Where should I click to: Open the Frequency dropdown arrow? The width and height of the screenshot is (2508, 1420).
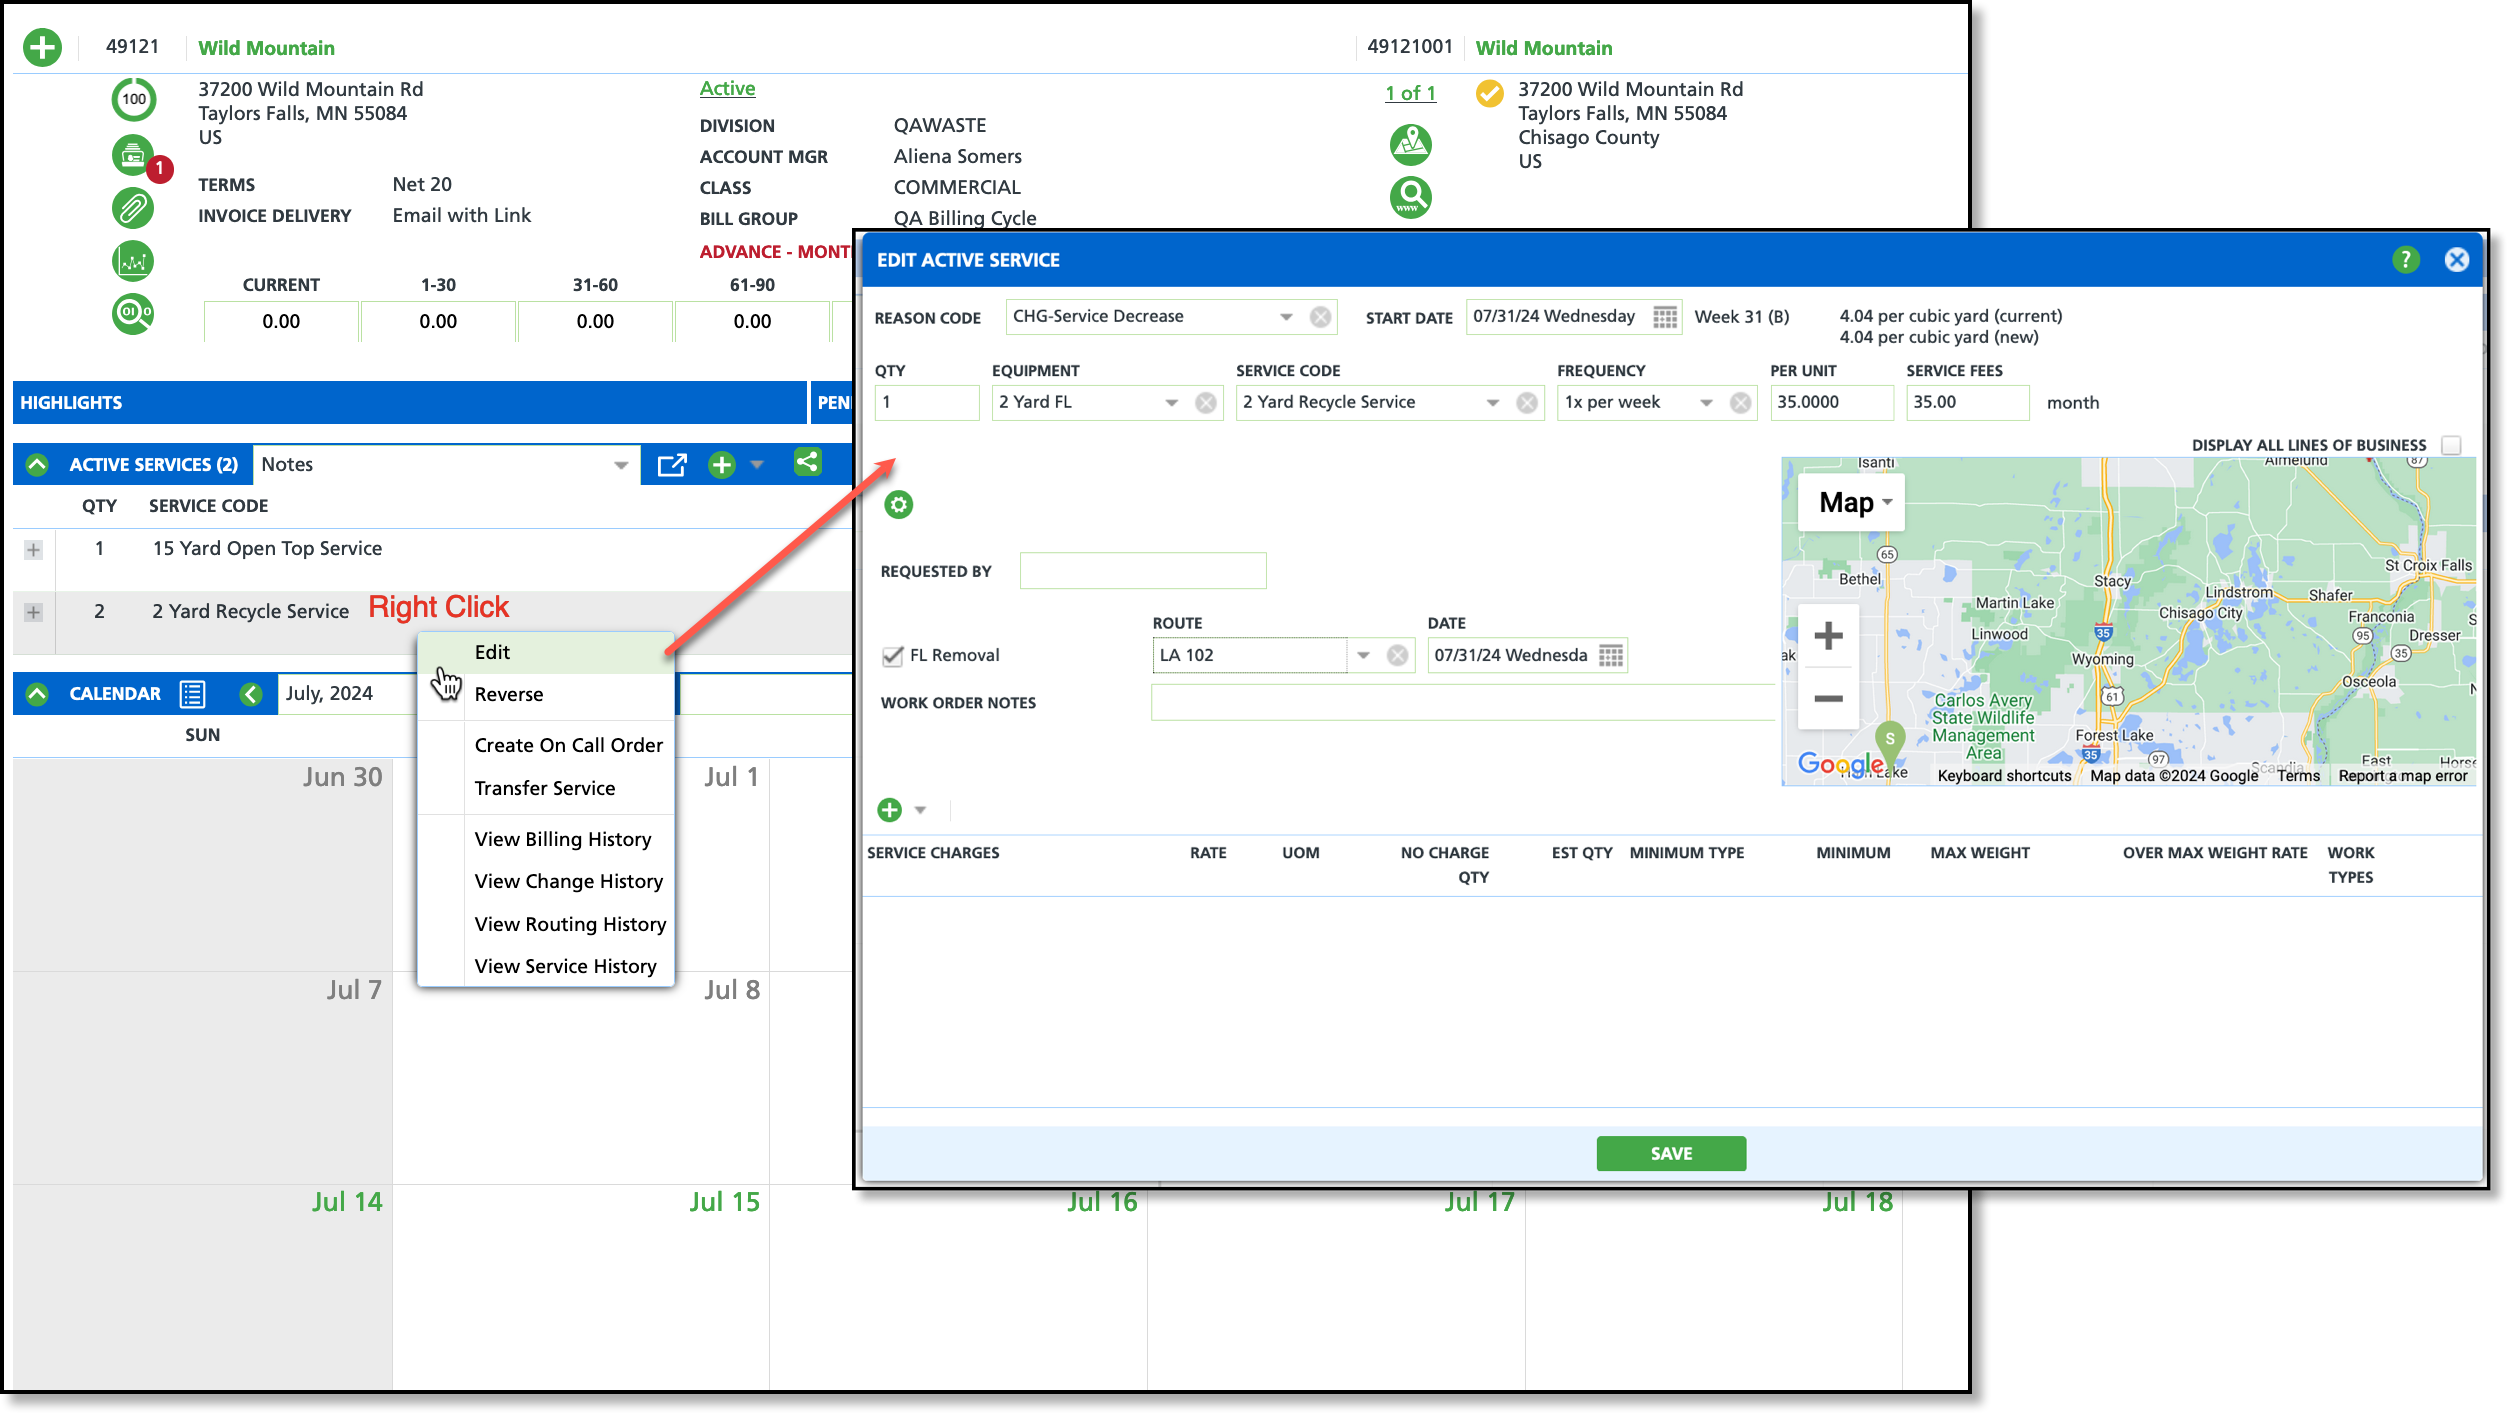tap(1706, 403)
